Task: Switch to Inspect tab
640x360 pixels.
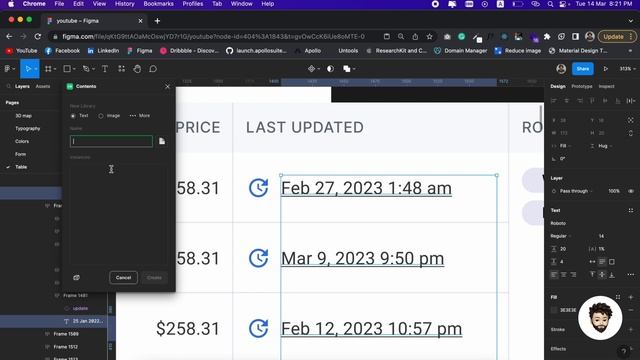Action: click(607, 87)
